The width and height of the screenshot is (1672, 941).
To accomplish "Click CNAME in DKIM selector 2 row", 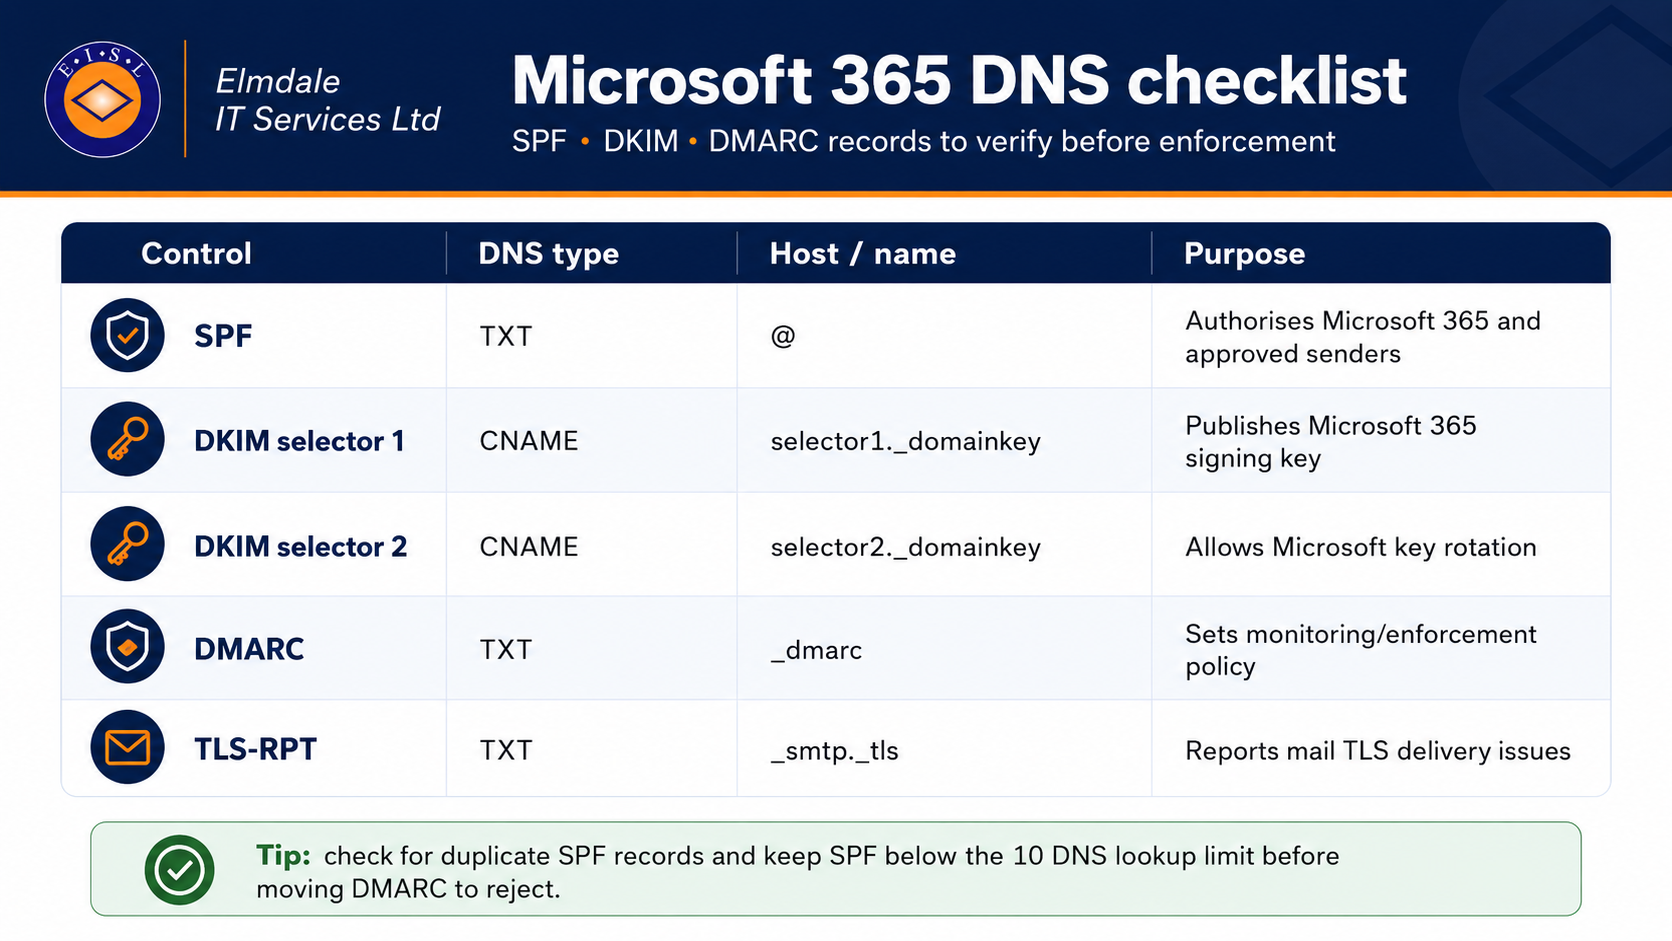I will [529, 547].
